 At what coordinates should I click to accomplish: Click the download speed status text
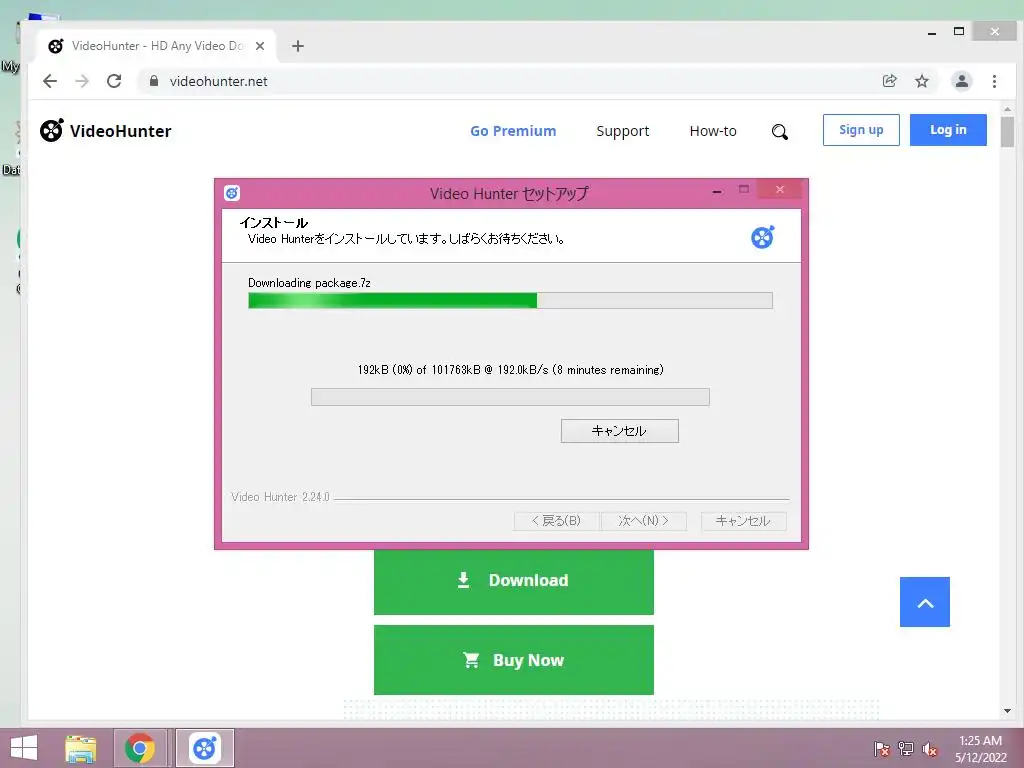[511, 370]
